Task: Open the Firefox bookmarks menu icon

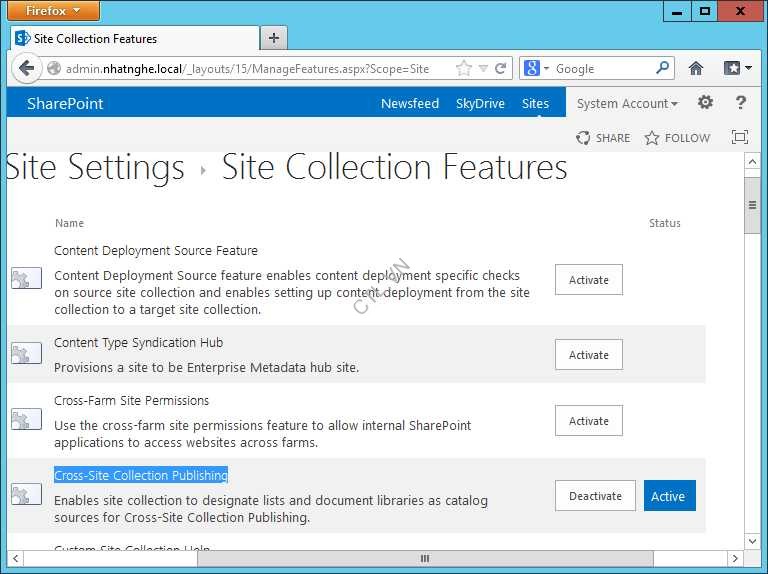Action: point(737,69)
